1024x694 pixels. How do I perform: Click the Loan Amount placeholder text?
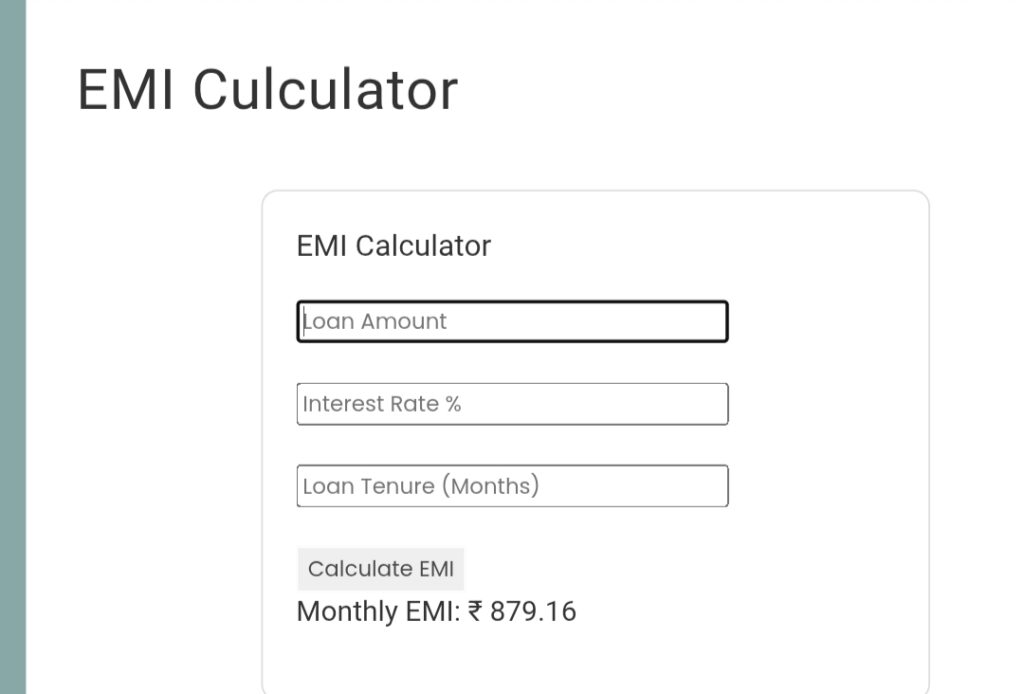click(x=373, y=321)
